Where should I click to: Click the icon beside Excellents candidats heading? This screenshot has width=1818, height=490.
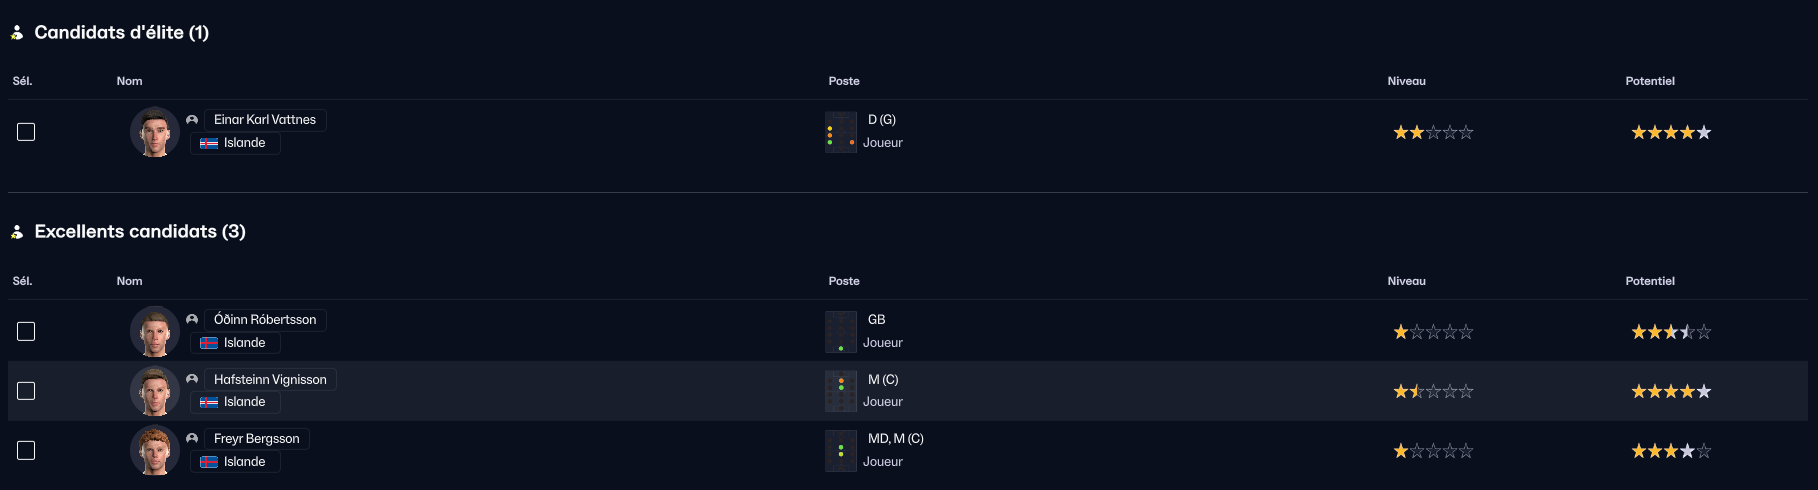tap(17, 232)
